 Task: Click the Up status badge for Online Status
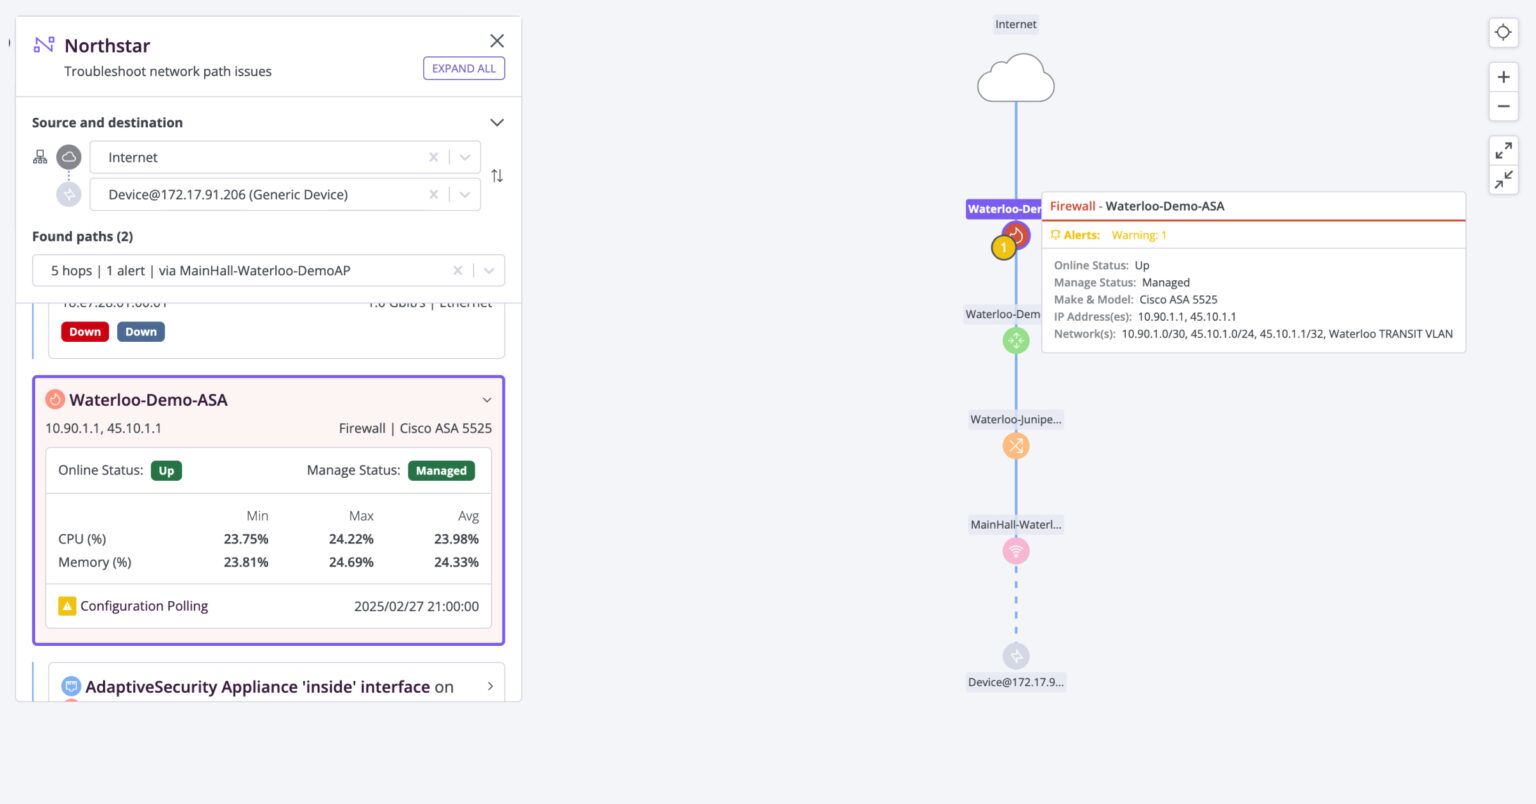point(166,470)
